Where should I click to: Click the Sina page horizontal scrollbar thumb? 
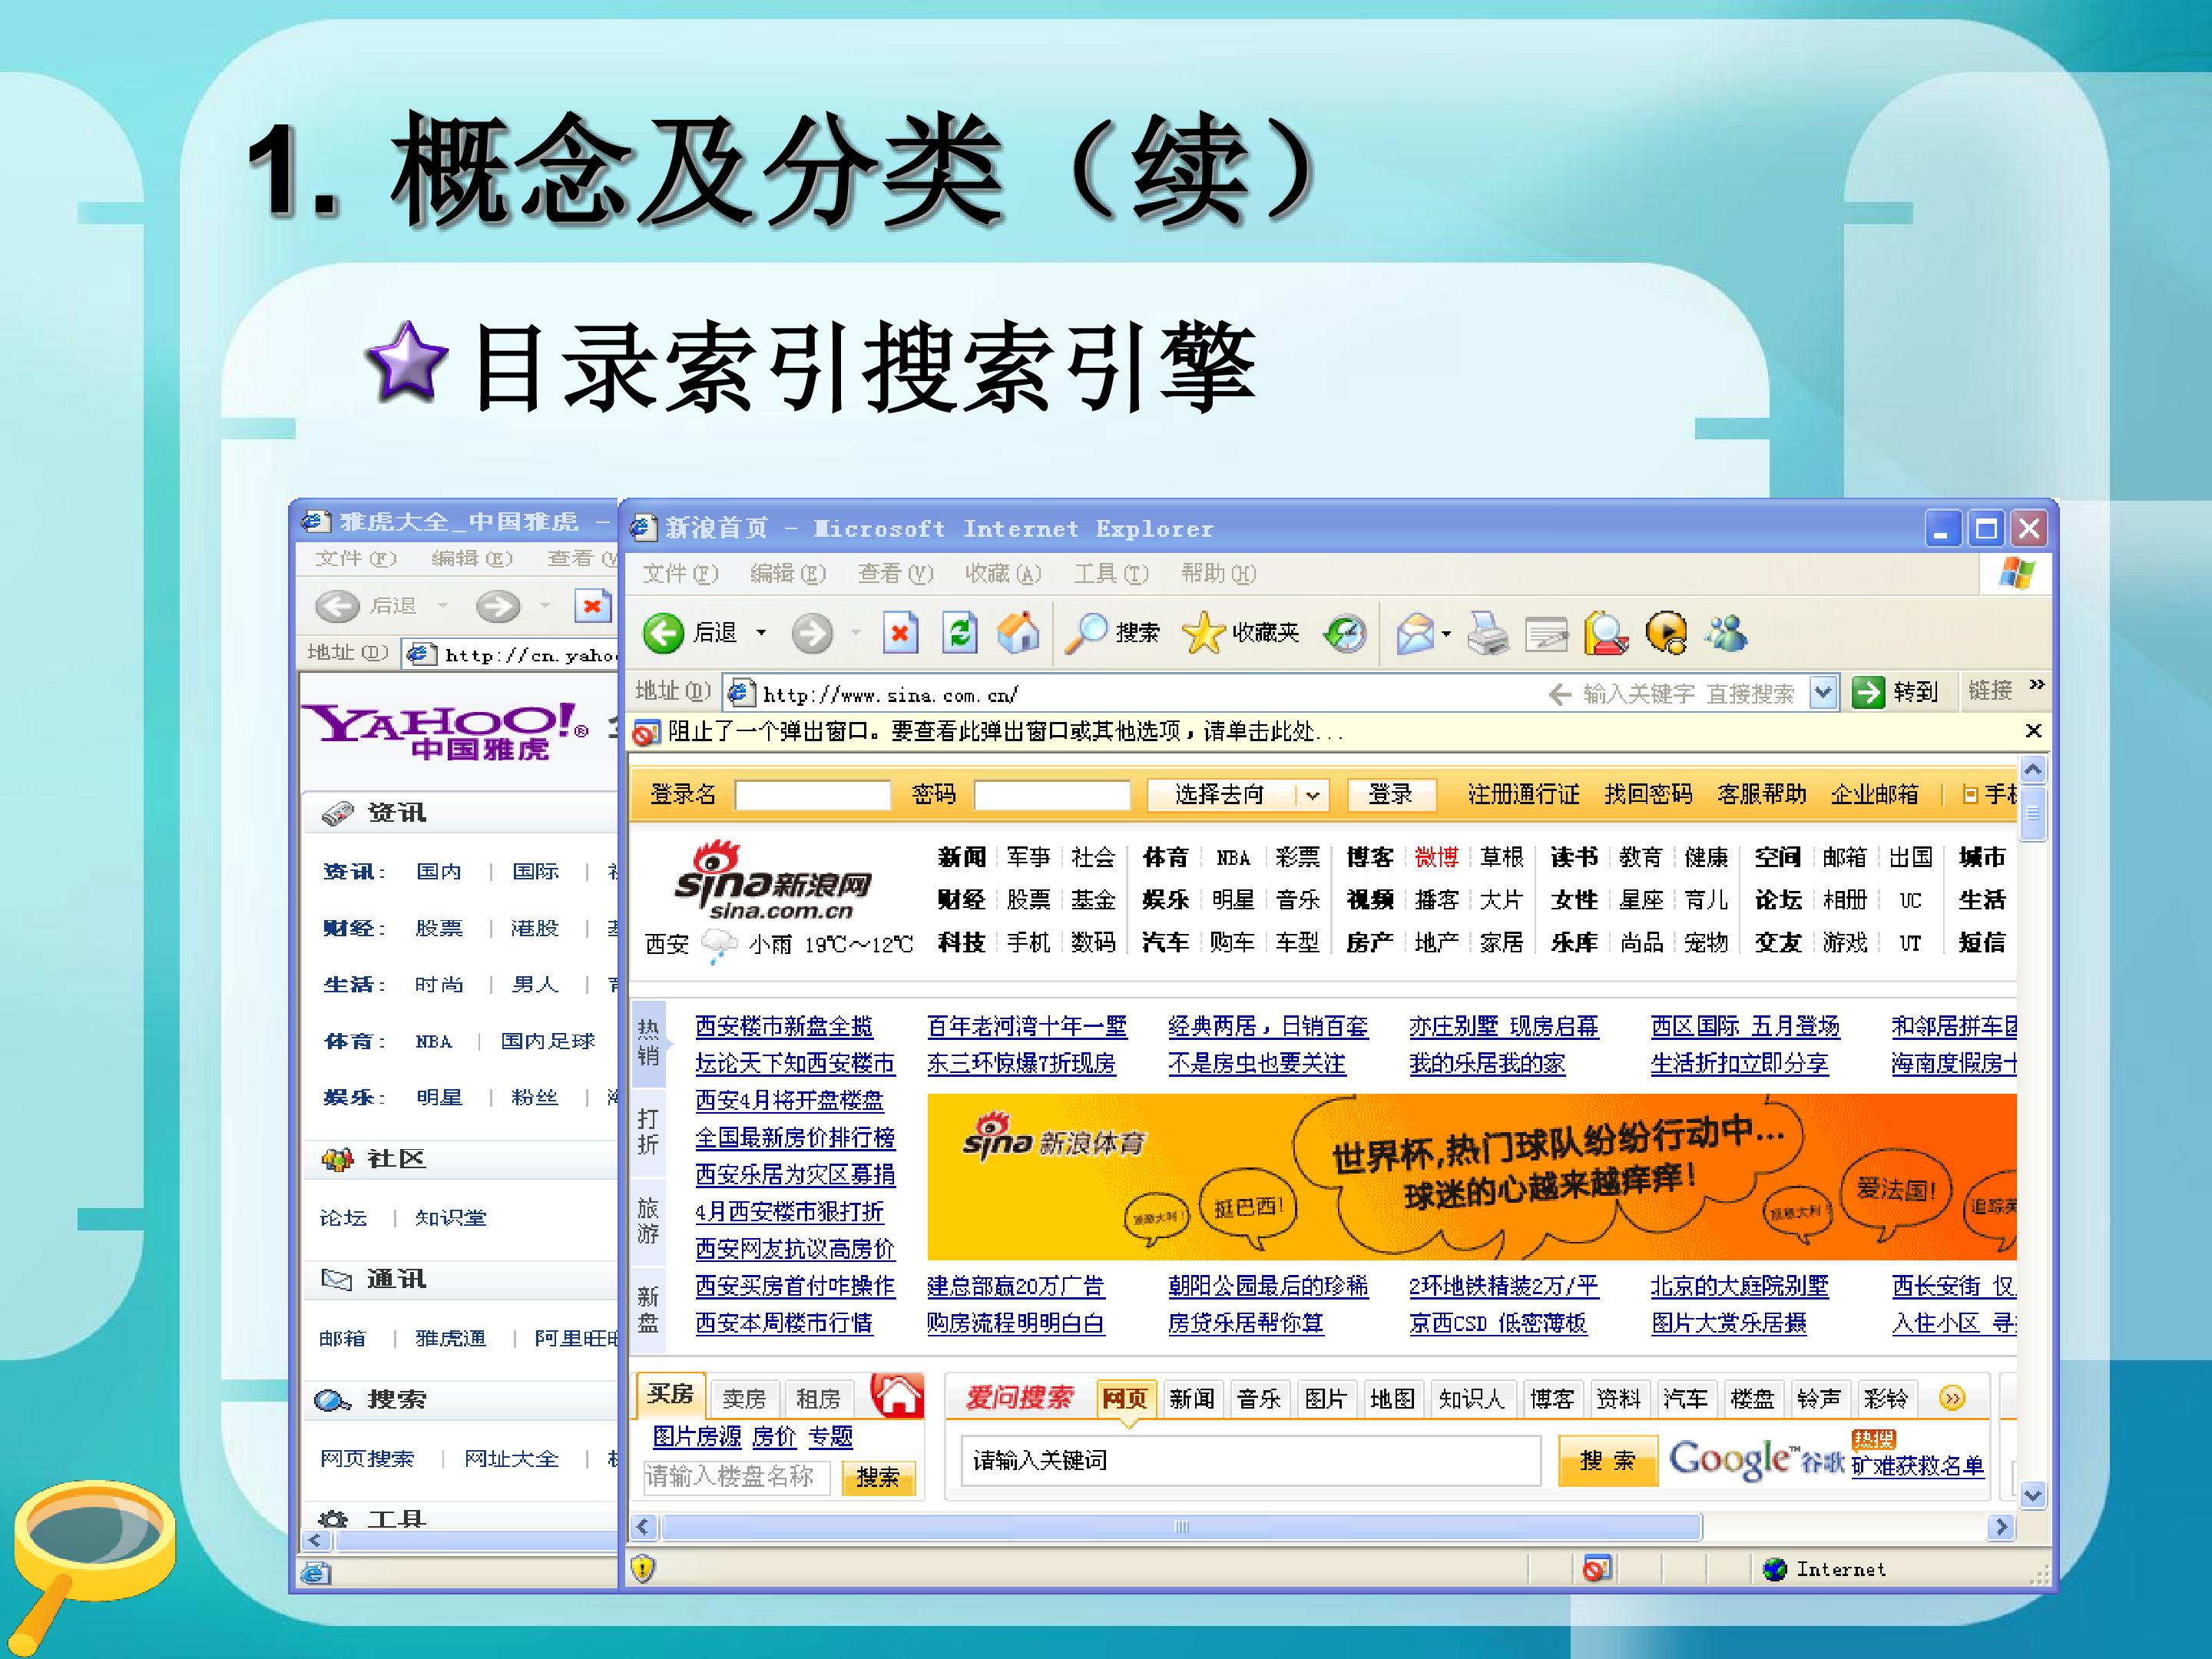1181,1527
